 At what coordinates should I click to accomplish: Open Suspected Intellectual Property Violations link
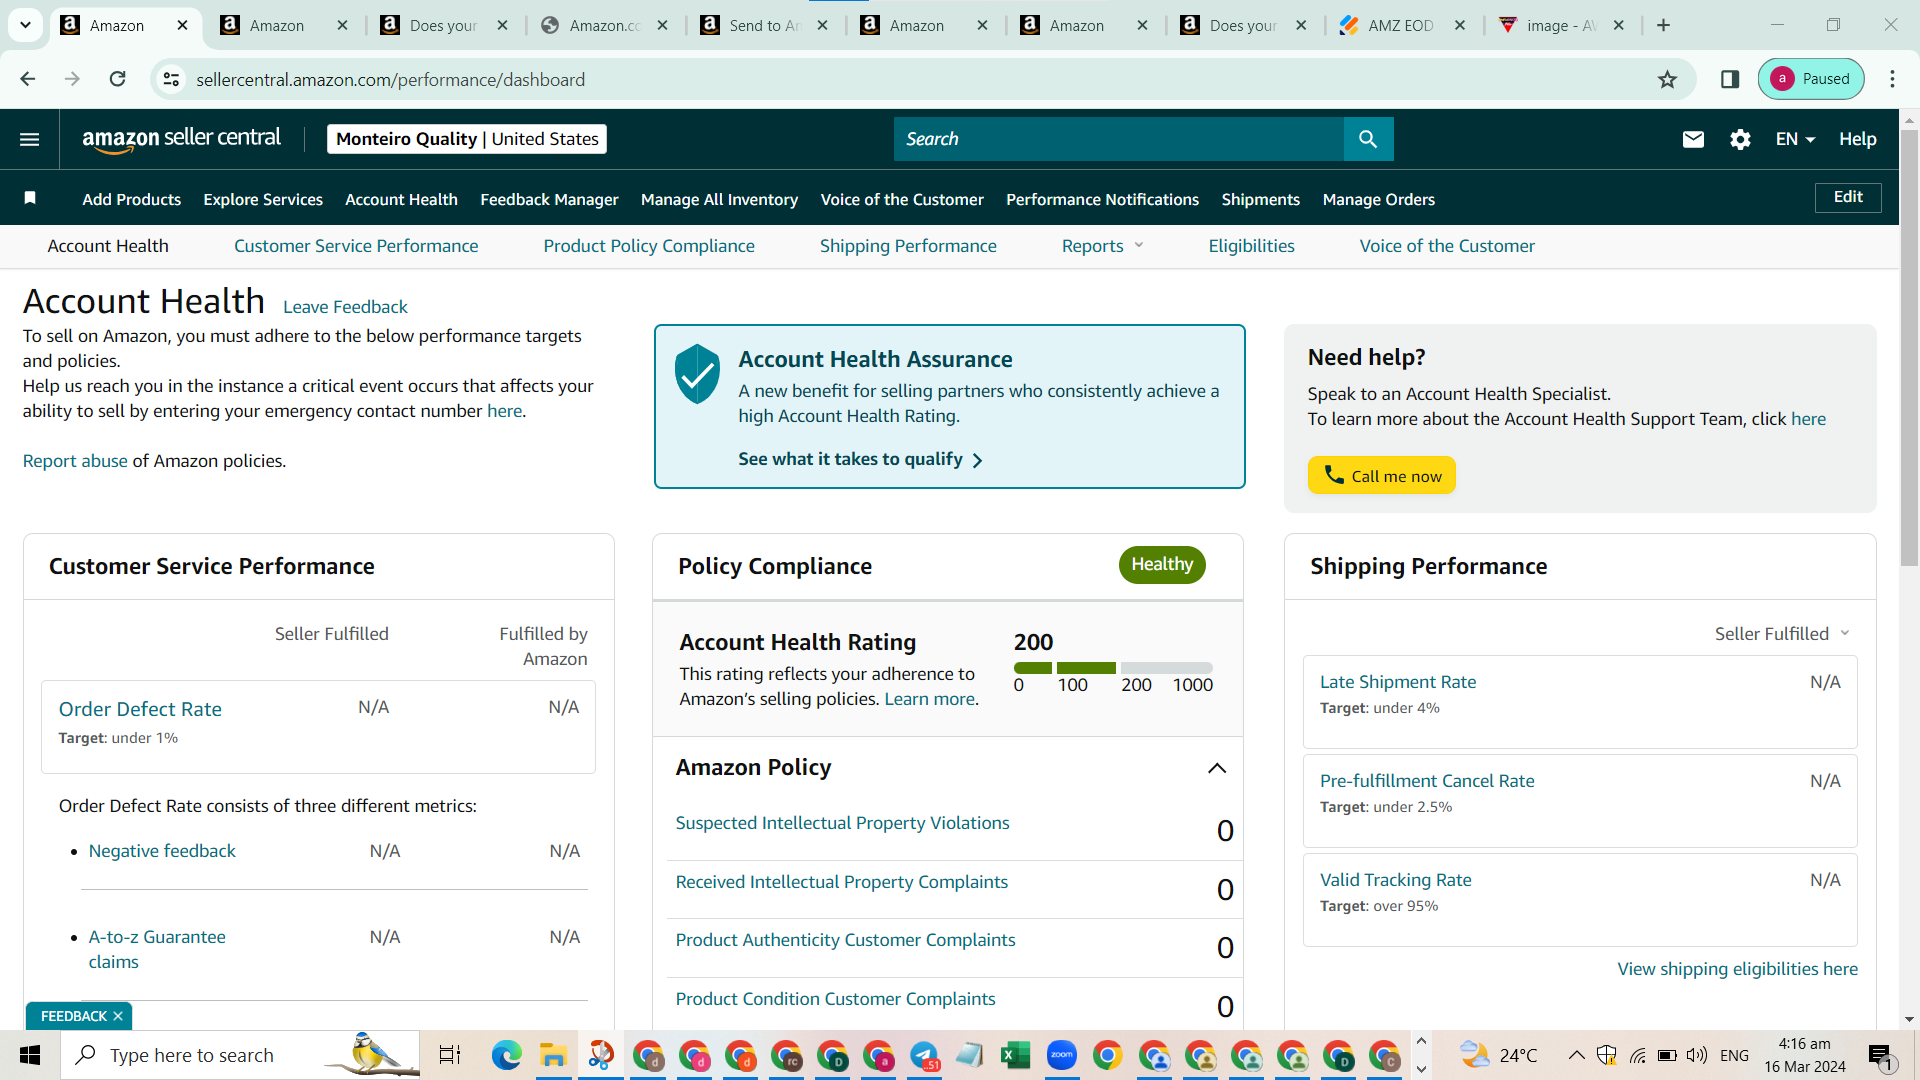(843, 823)
